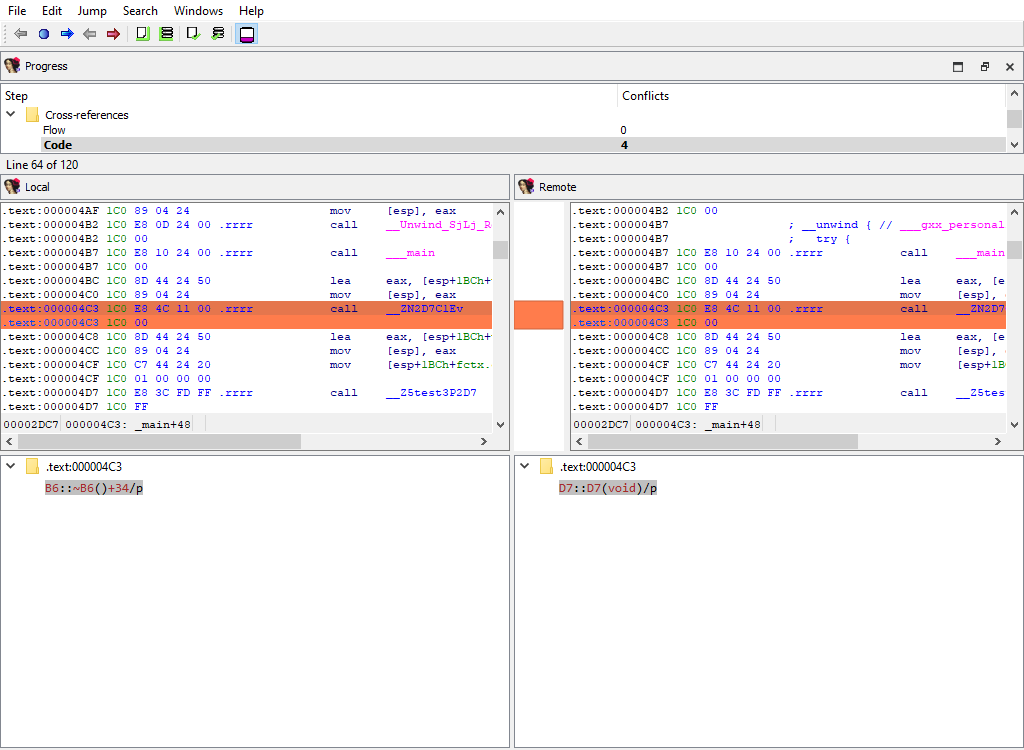Click the blue circle toolbar icon

(x=44, y=34)
